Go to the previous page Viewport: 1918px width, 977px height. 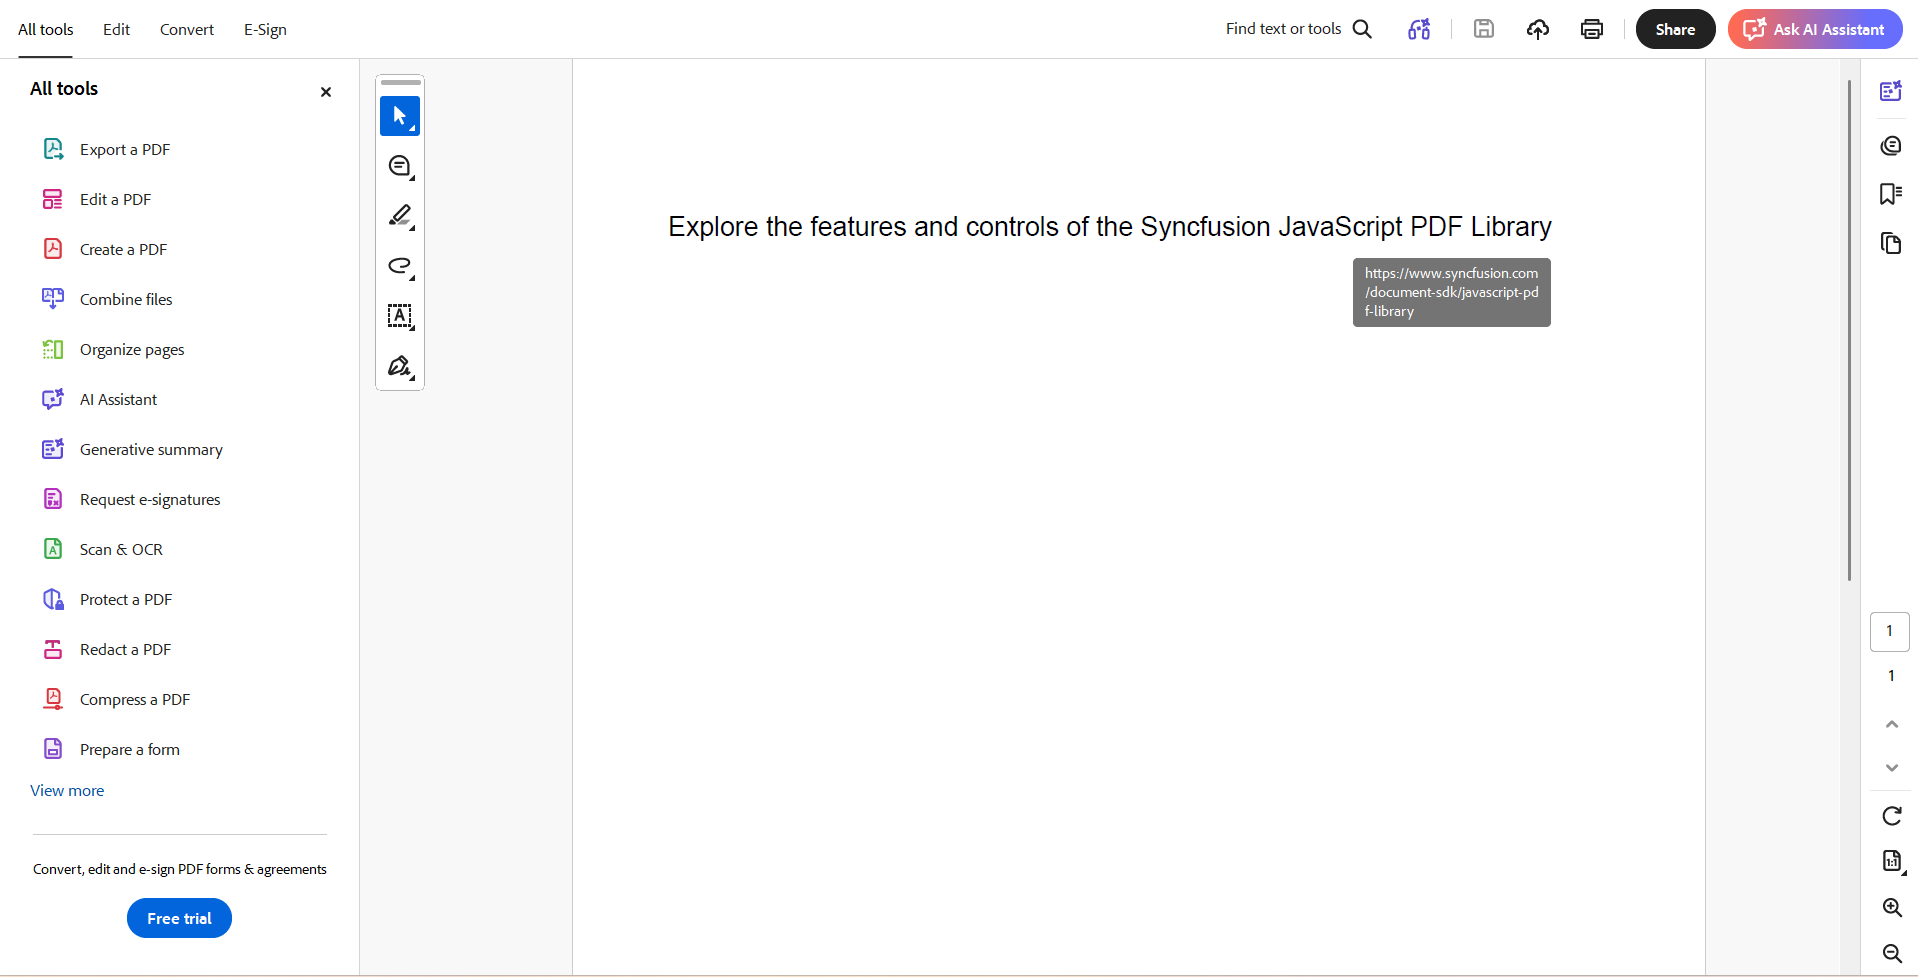(1892, 724)
